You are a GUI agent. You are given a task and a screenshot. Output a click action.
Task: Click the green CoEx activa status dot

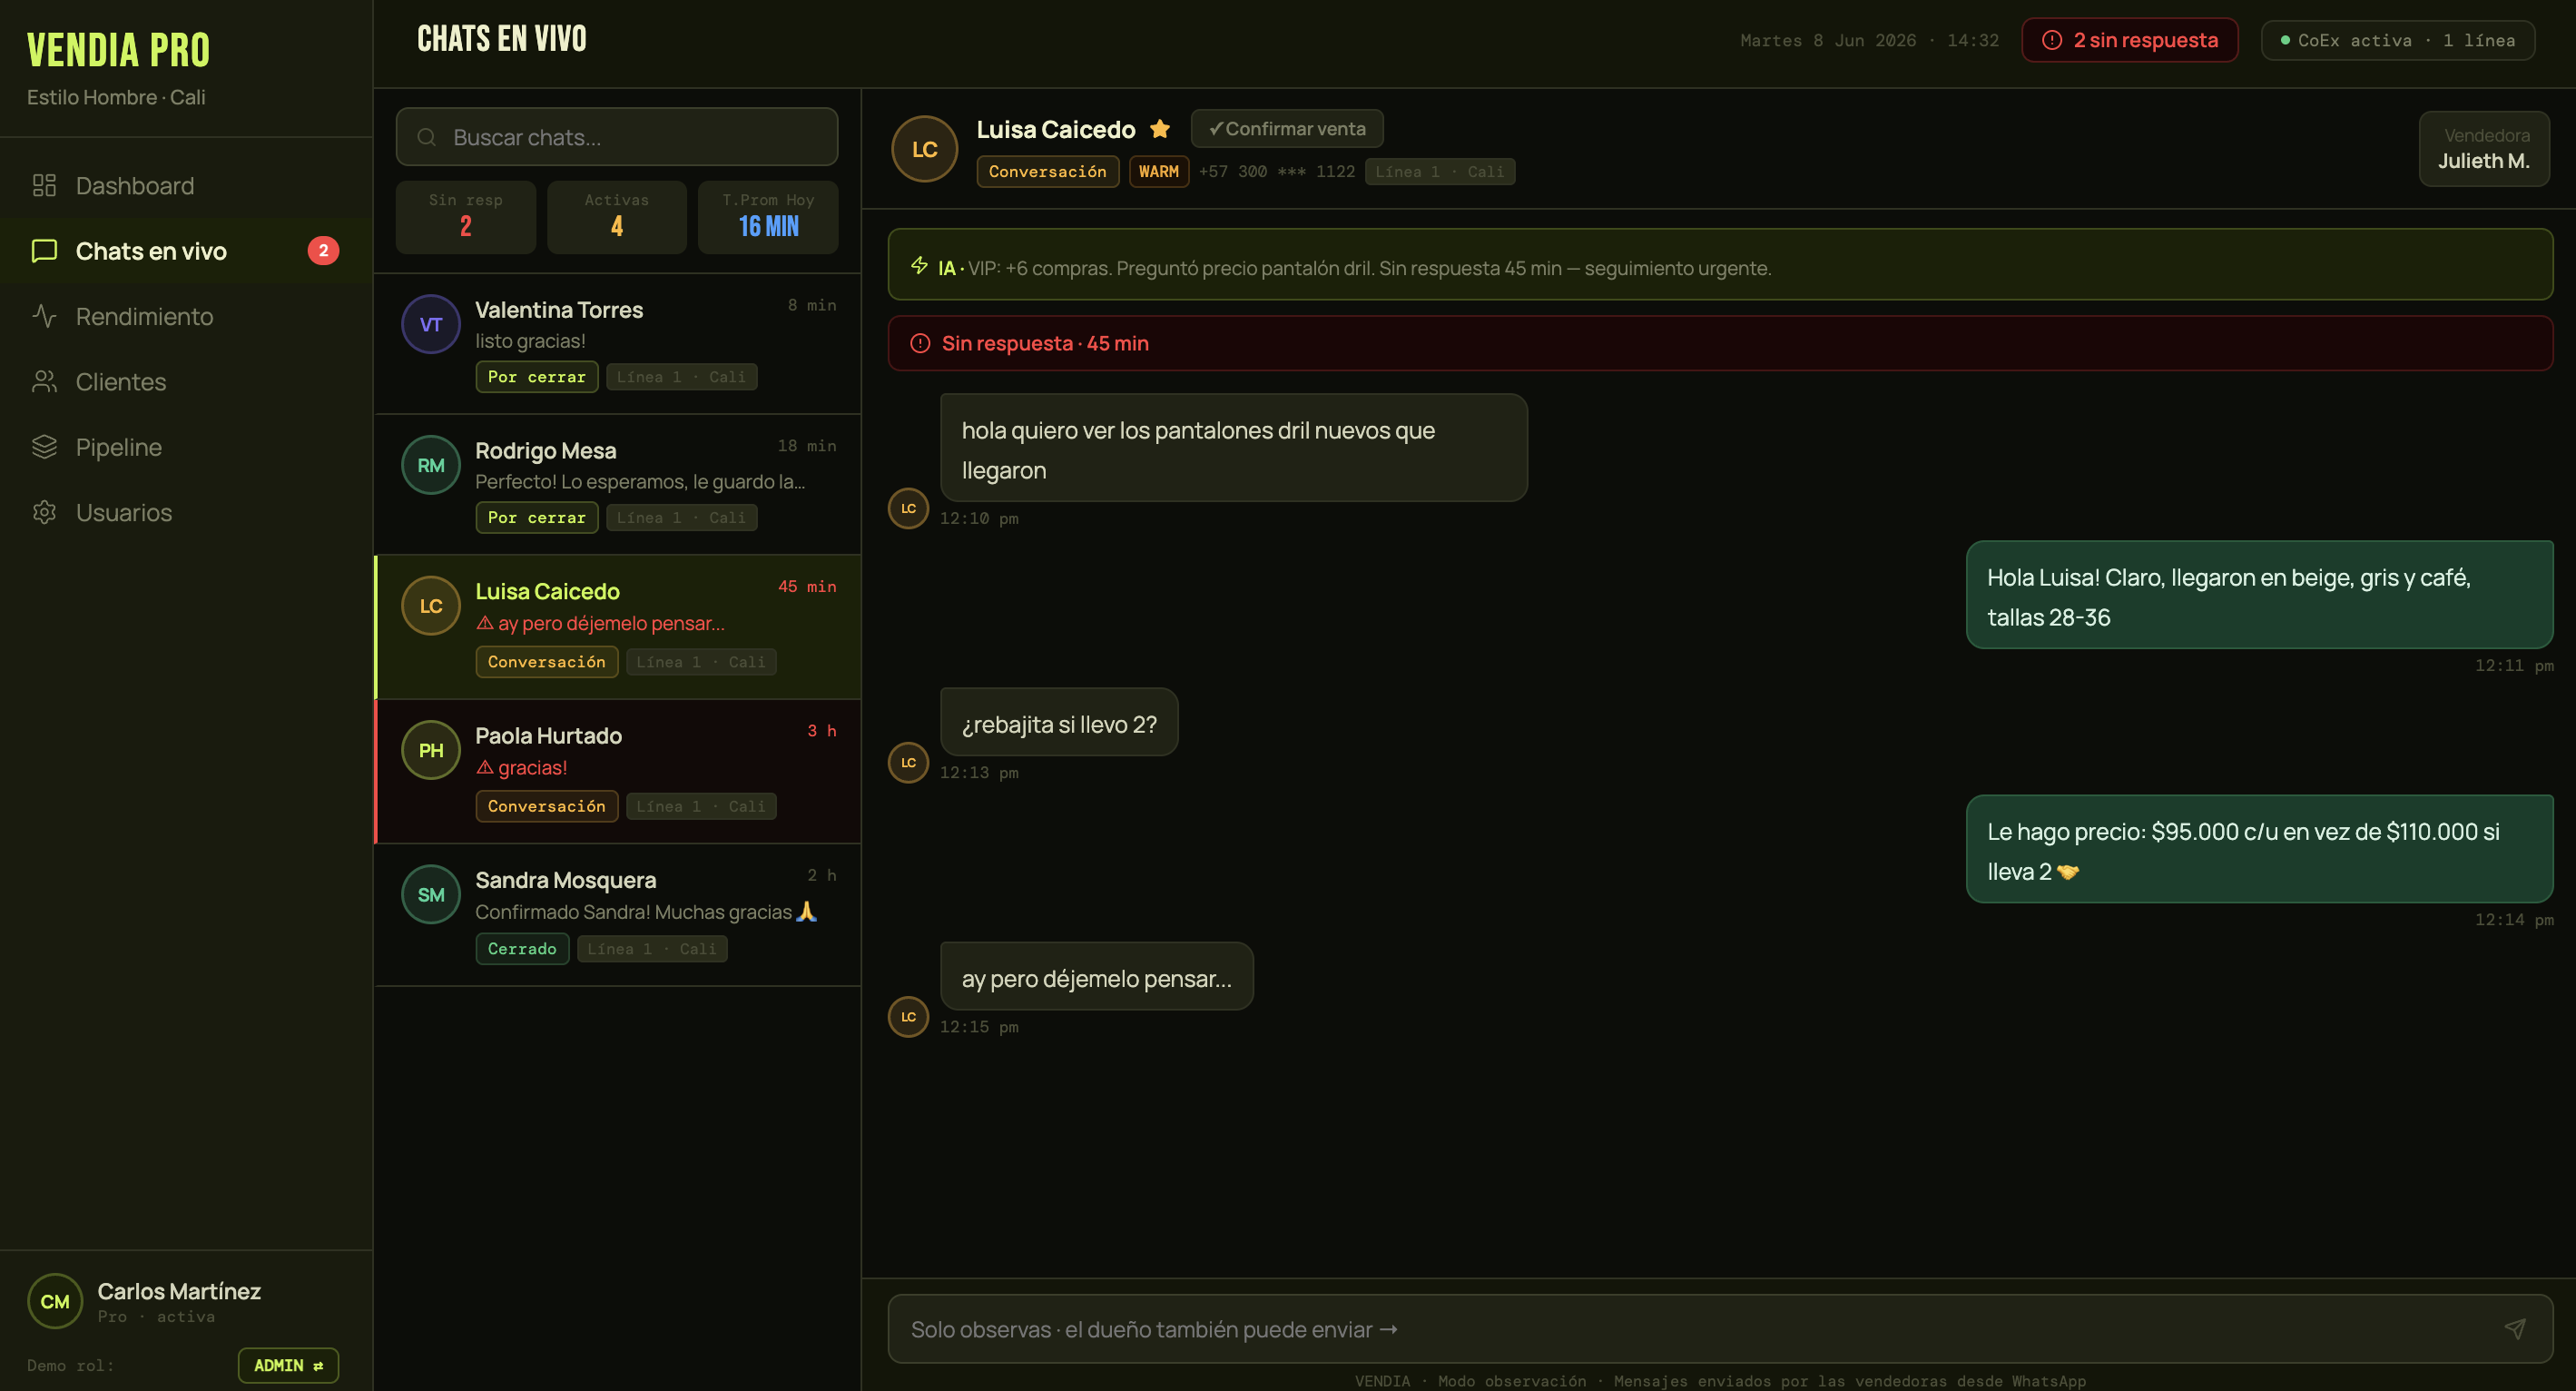[x=2285, y=40]
